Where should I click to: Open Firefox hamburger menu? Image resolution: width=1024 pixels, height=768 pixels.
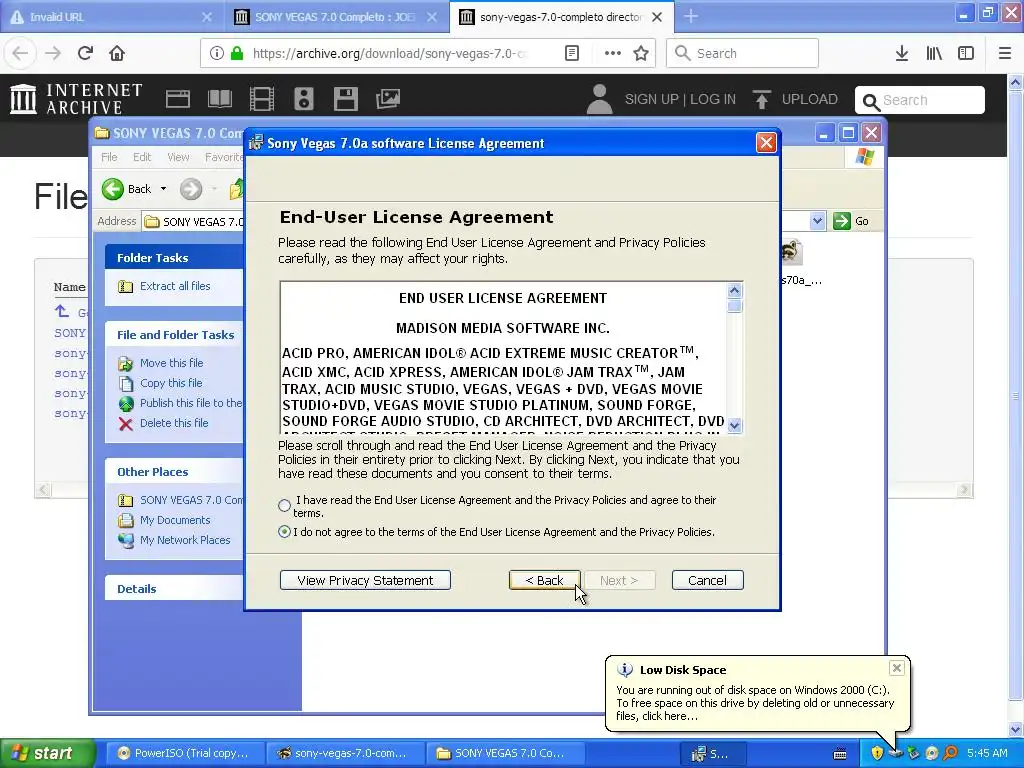click(x=1005, y=53)
